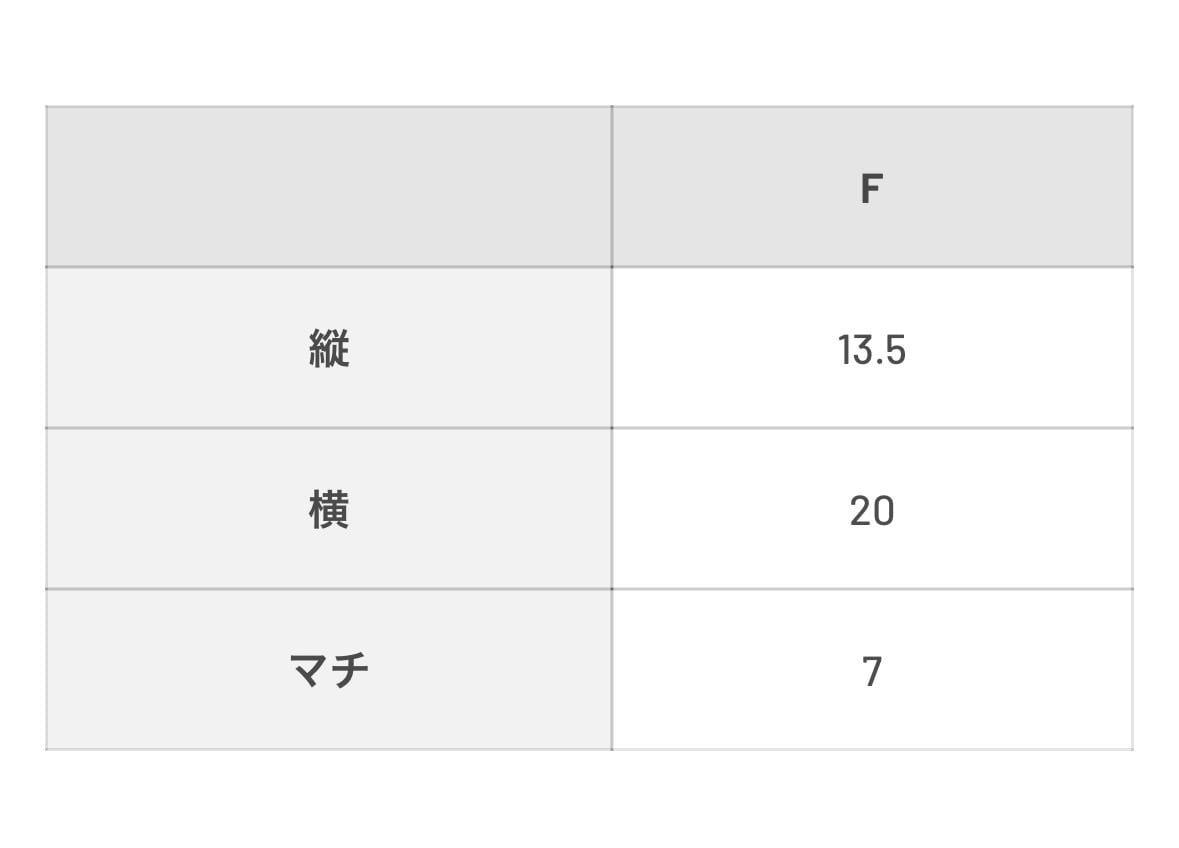Click the divider between 横 and マチ cells
This screenshot has height=848, width=1179.
point(328,589)
